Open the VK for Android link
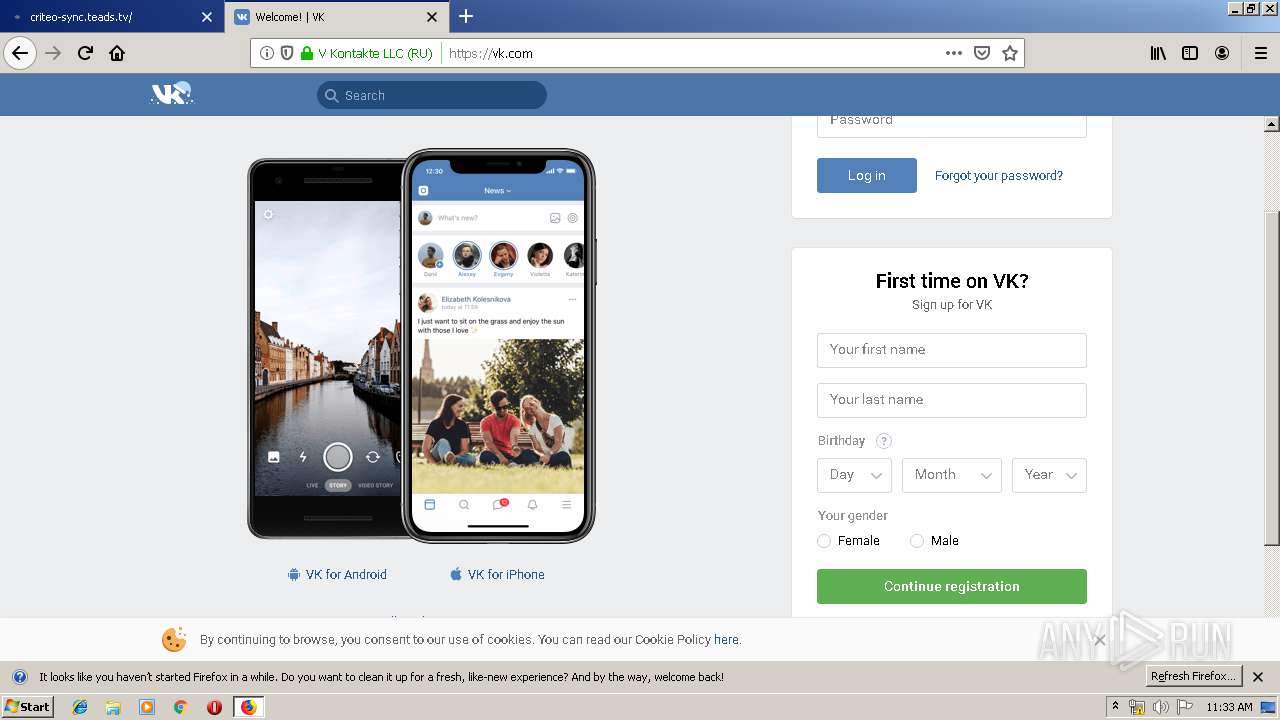The width and height of the screenshot is (1280, 720). click(x=337, y=574)
